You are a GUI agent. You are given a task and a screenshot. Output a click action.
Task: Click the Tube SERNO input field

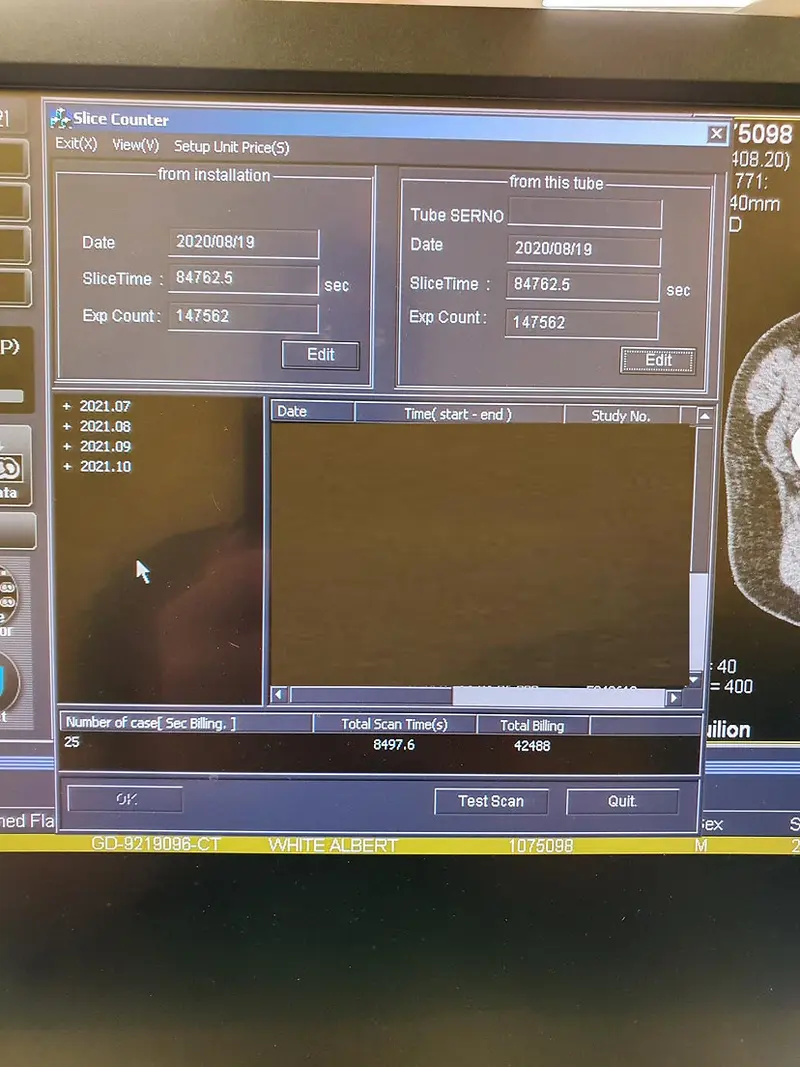[x=584, y=214]
